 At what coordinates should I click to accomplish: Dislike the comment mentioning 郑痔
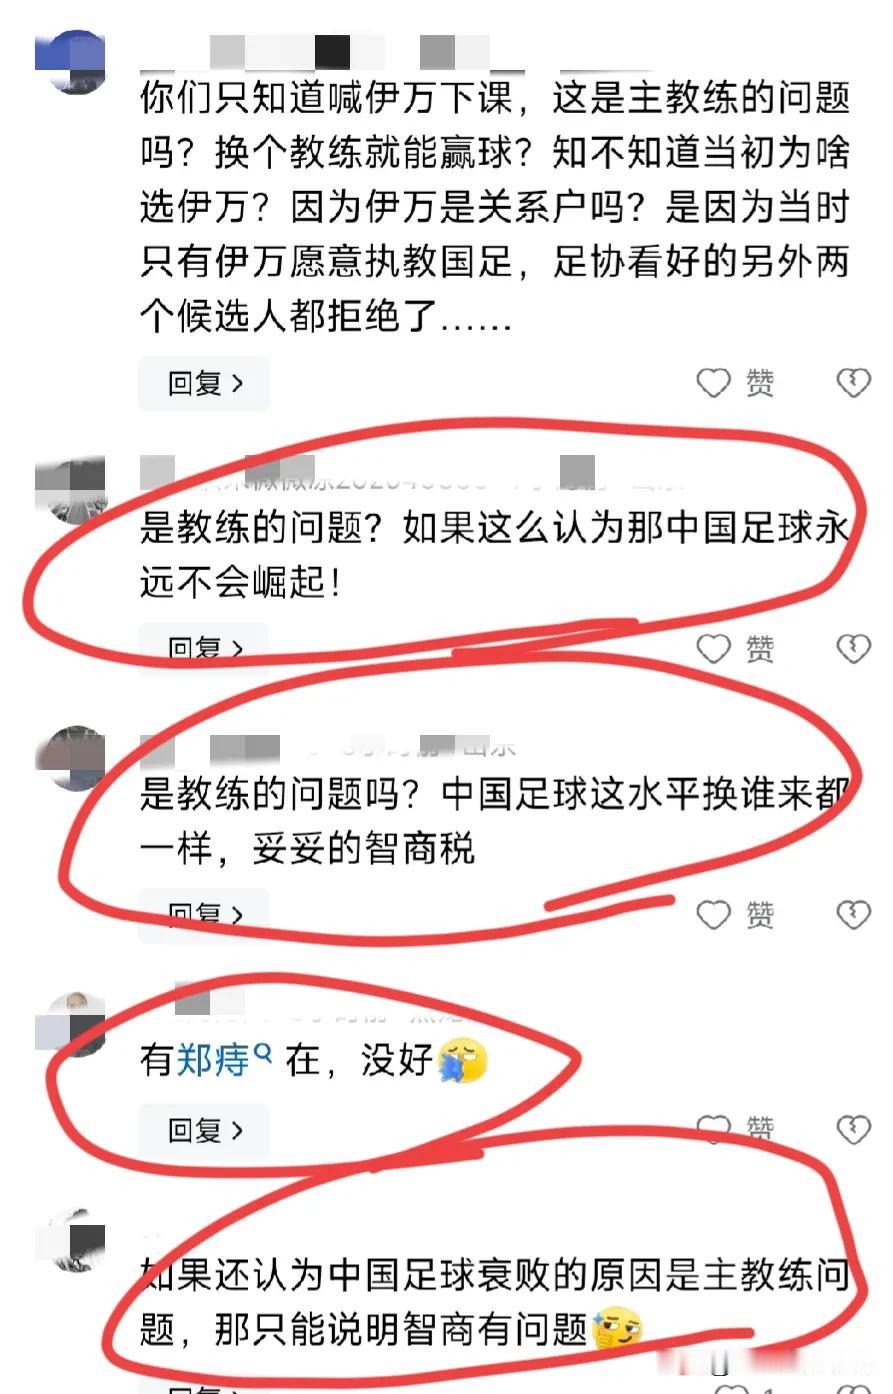pos(853,1130)
